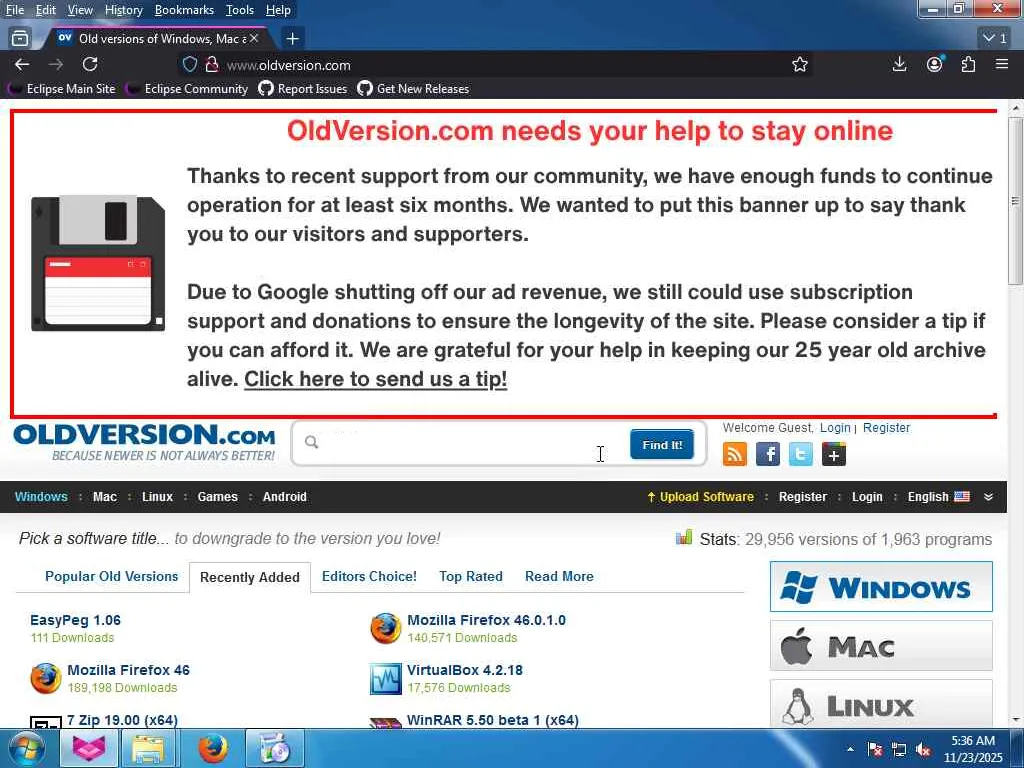The width and height of the screenshot is (1024, 768).
Task: Open the File menu
Action: point(14,10)
